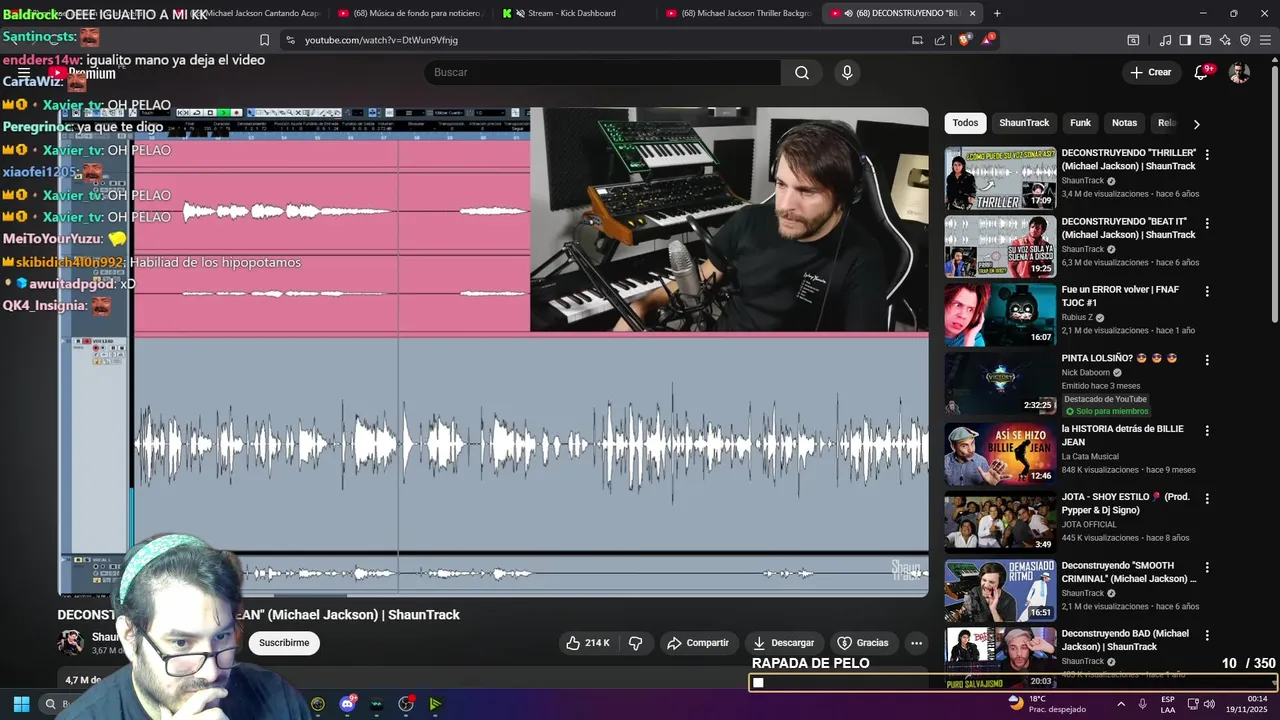Open YouTube notifications bell
This screenshot has width=1280, height=720.
tap(1202, 72)
